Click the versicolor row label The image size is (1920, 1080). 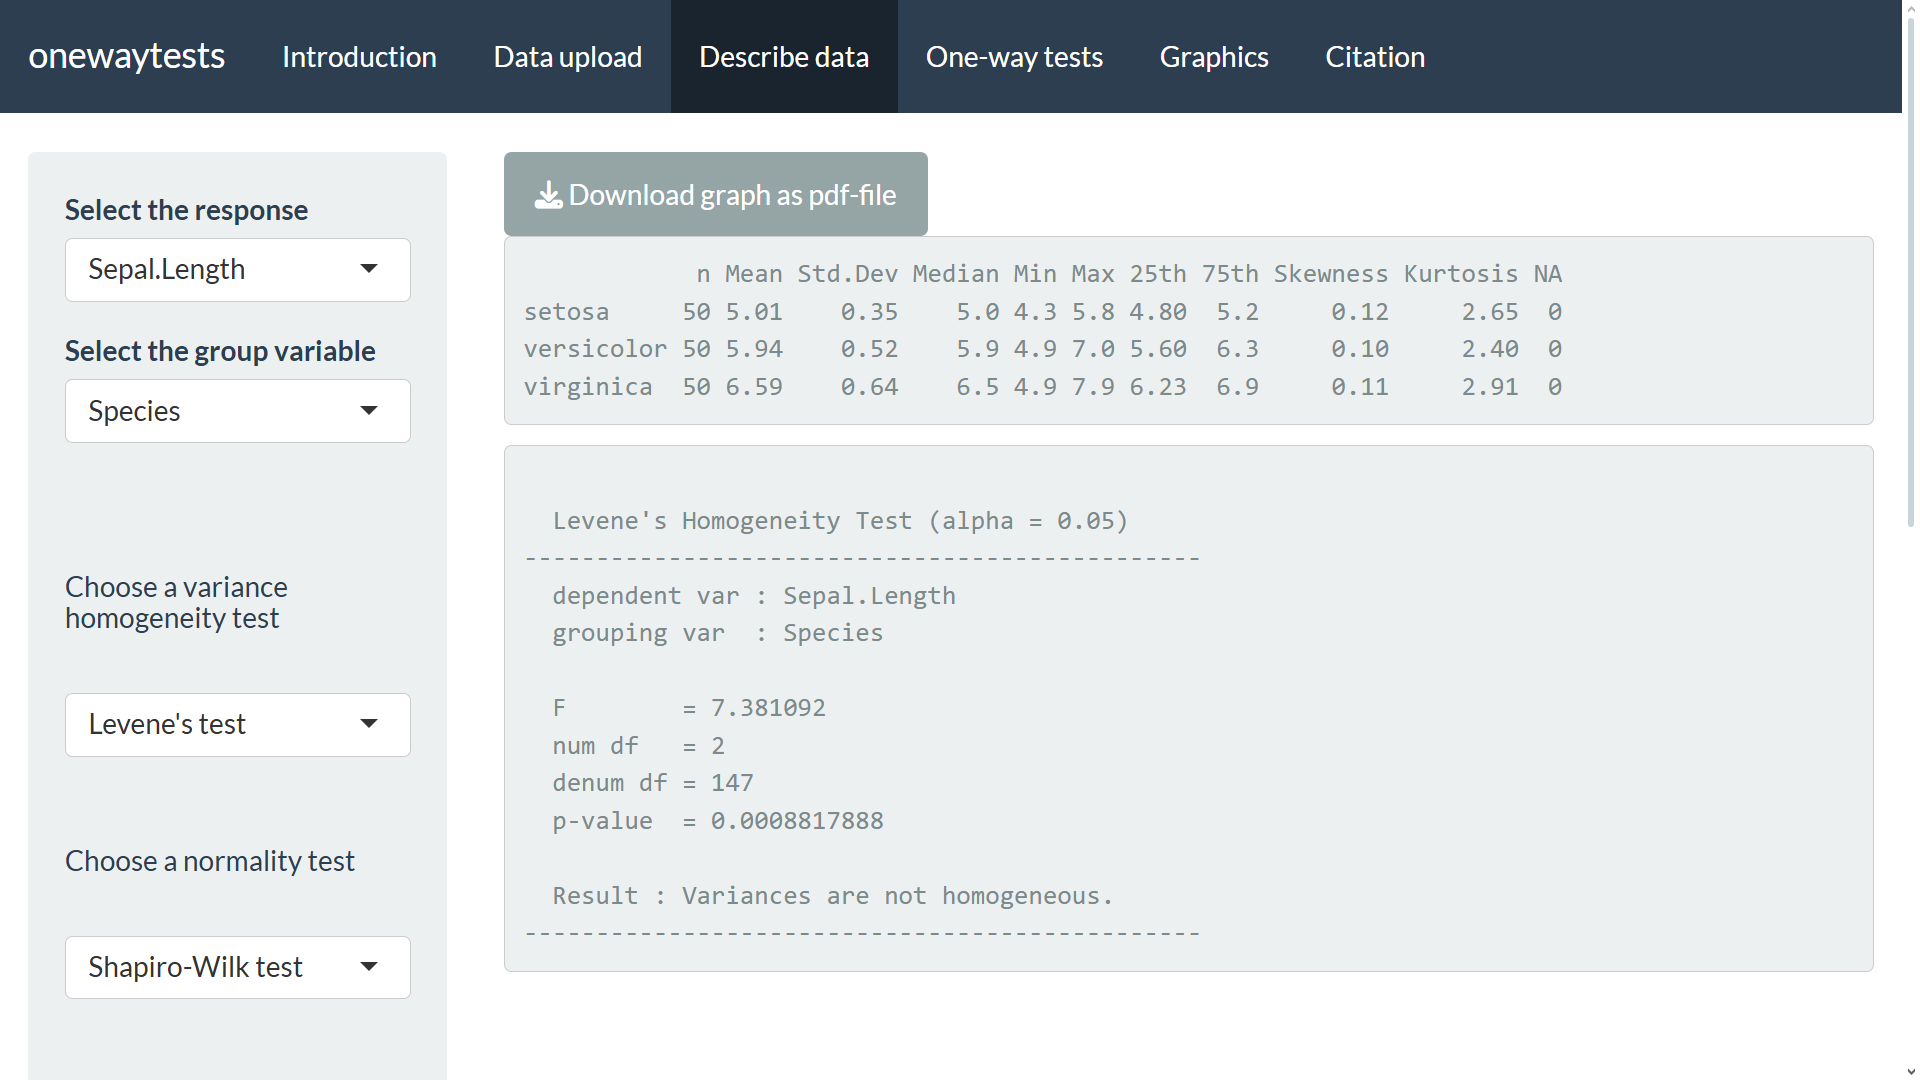coord(595,349)
